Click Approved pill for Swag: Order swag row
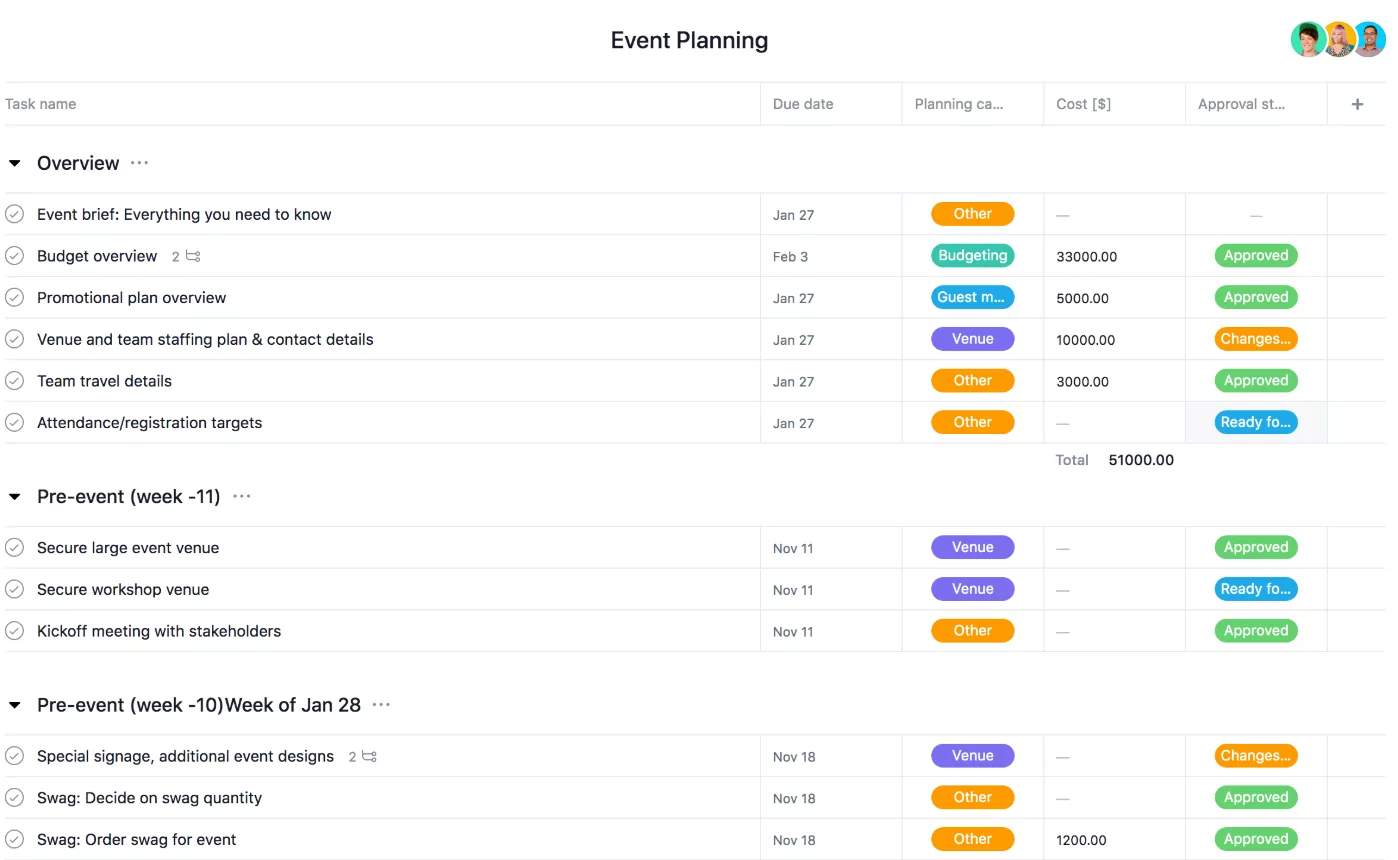 coord(1256,840)
